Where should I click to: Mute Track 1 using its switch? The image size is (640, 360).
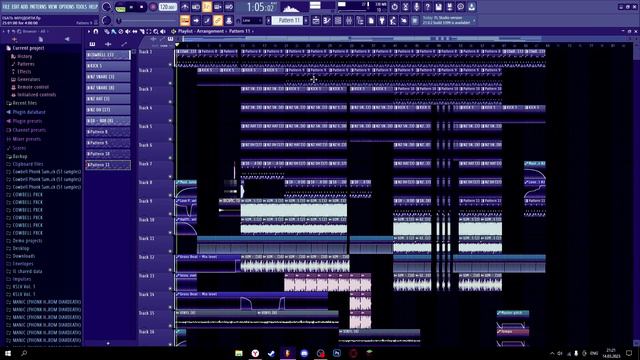click(x=170, y=64)
